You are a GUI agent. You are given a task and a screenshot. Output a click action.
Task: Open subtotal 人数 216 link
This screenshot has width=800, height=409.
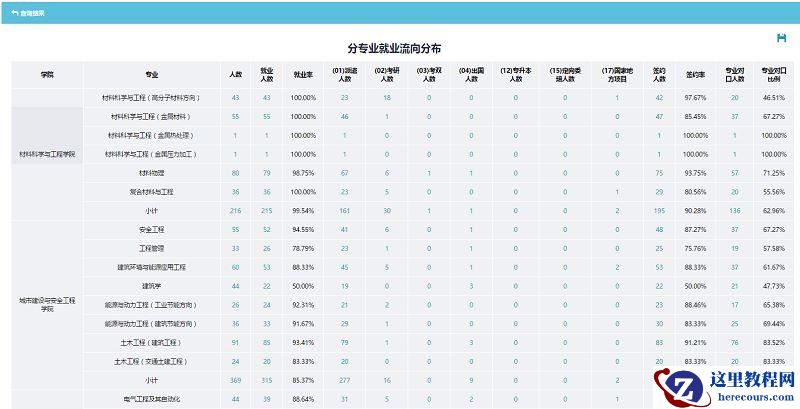point(235,211)
